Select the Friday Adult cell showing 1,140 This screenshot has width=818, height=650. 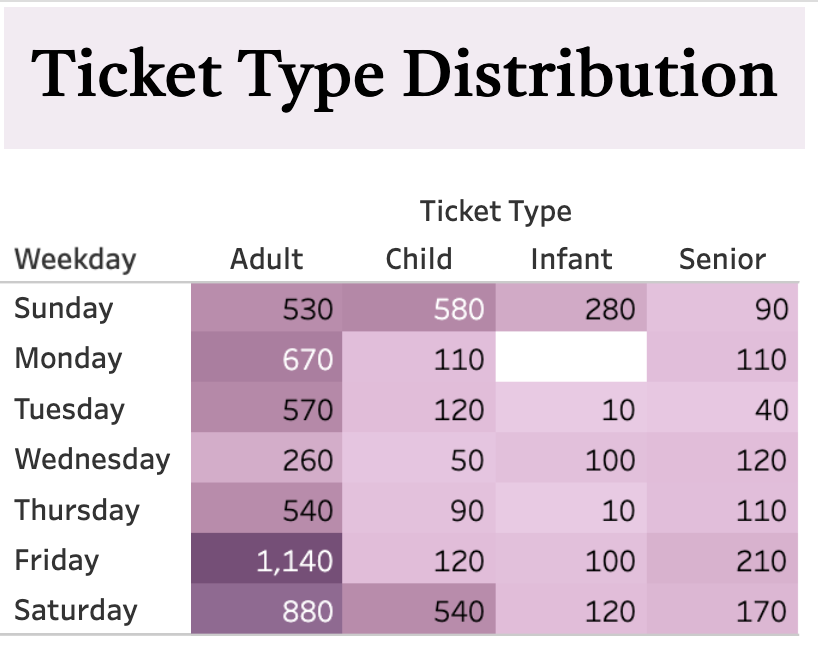coord(267,558)
